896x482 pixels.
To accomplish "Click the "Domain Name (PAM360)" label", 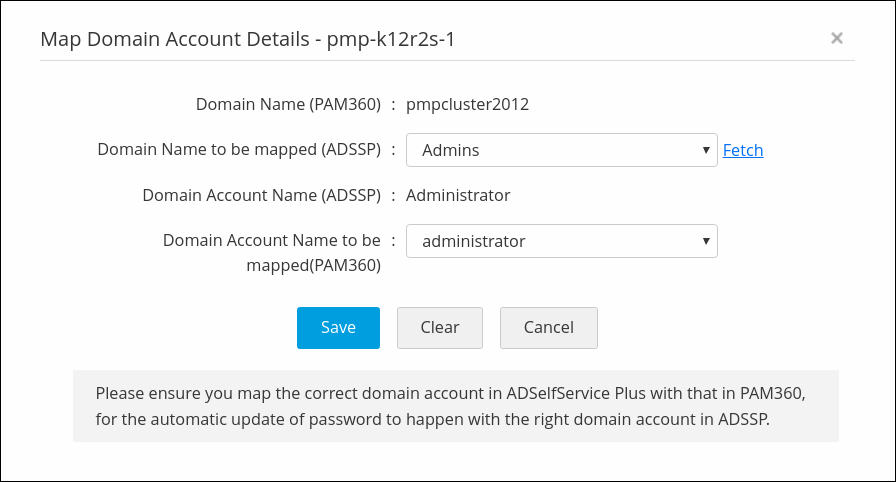I will (x=288, y=104).
